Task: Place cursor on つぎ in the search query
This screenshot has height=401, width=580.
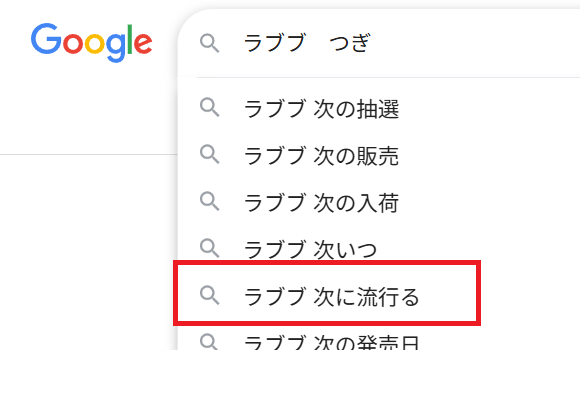Action: (349, 43)
